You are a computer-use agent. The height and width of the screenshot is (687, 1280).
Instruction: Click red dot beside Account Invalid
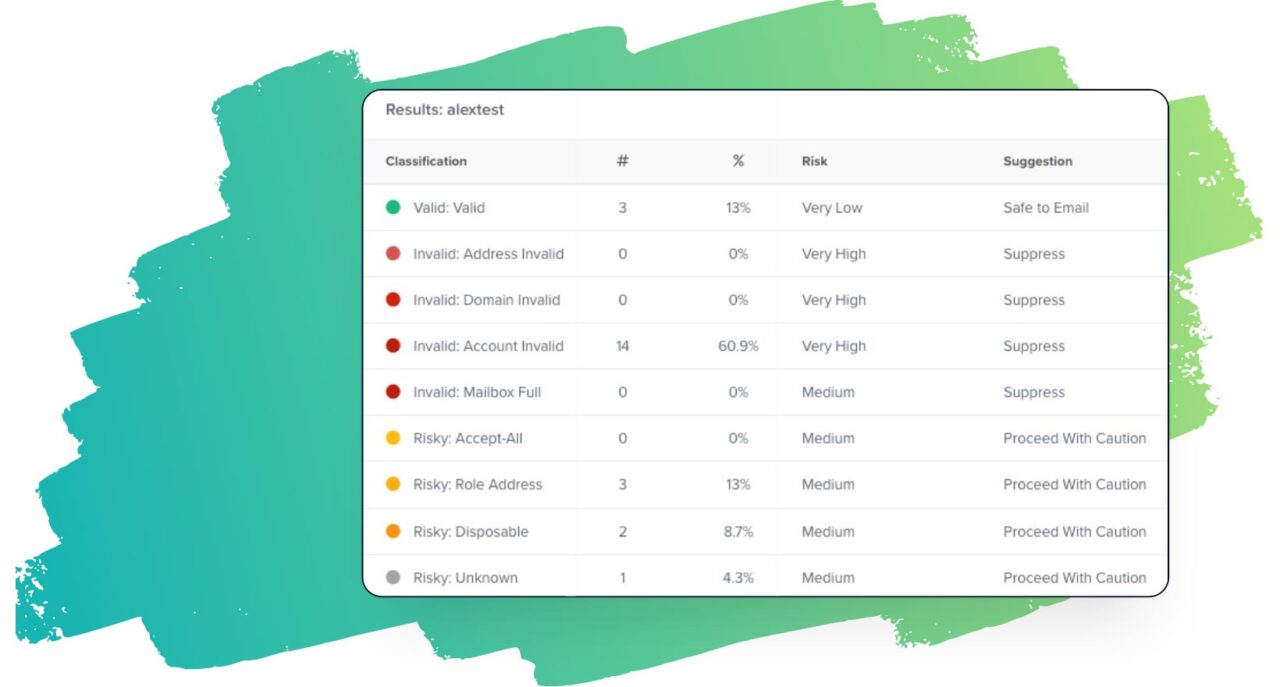coord(393,346)
